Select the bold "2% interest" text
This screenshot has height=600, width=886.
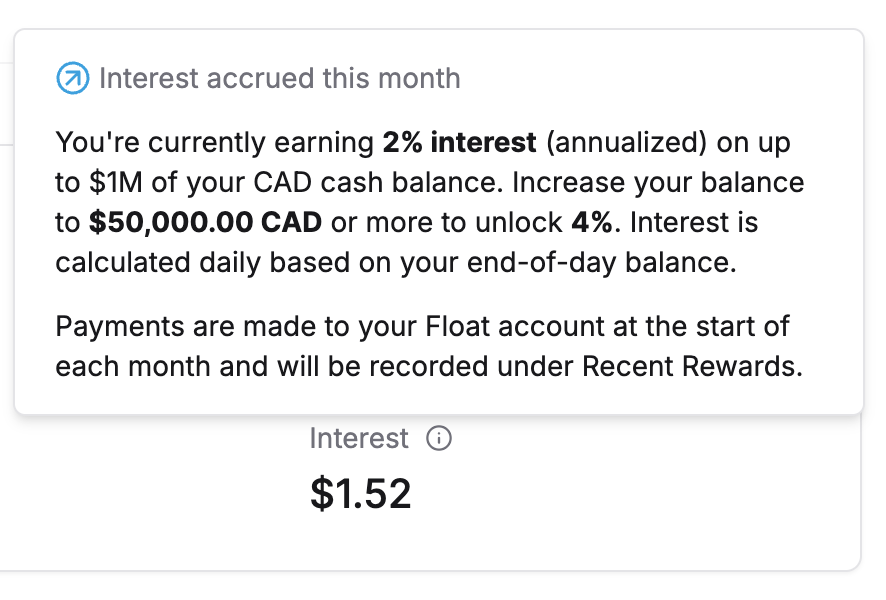pyautogui.click(x=459, y=143)
